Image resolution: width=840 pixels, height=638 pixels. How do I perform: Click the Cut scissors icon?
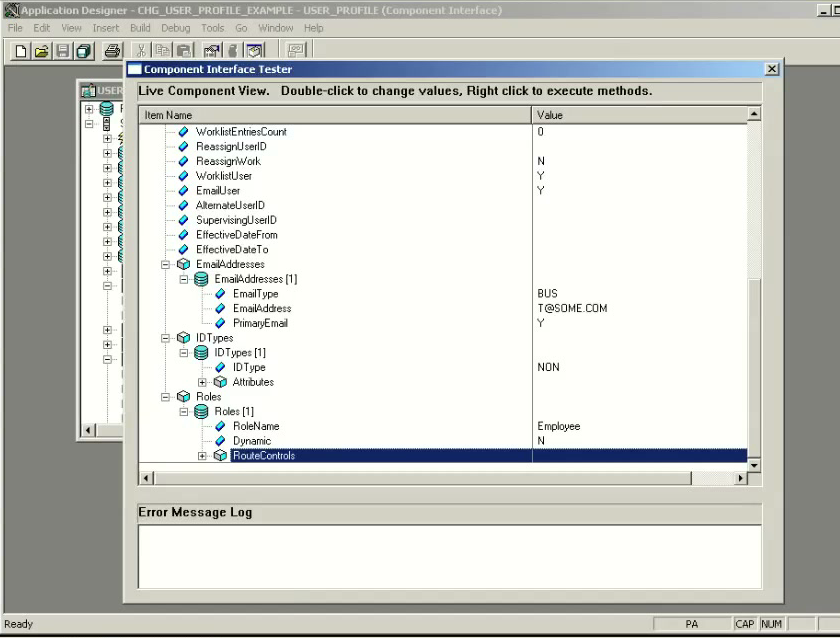141,51
